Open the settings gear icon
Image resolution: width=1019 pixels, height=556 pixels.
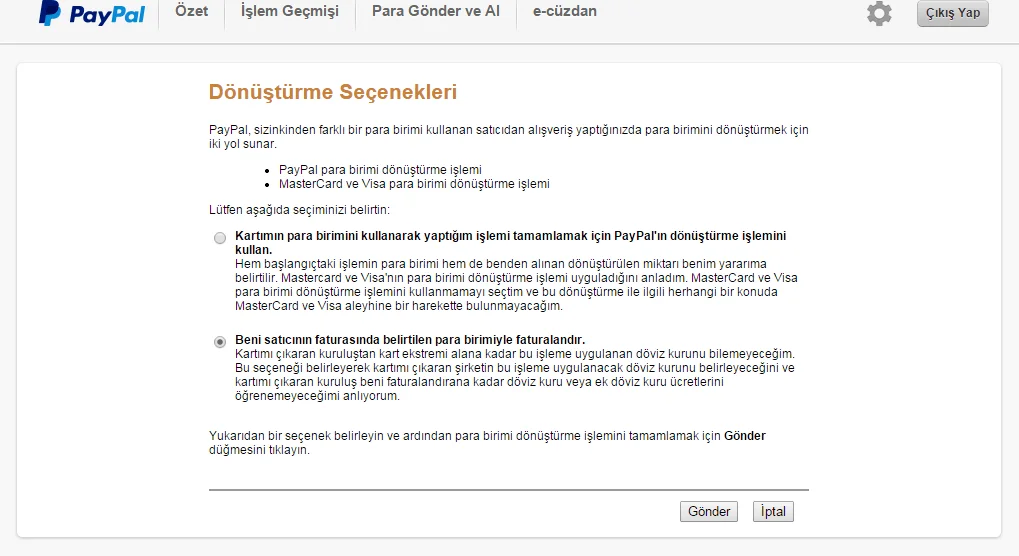879,13
